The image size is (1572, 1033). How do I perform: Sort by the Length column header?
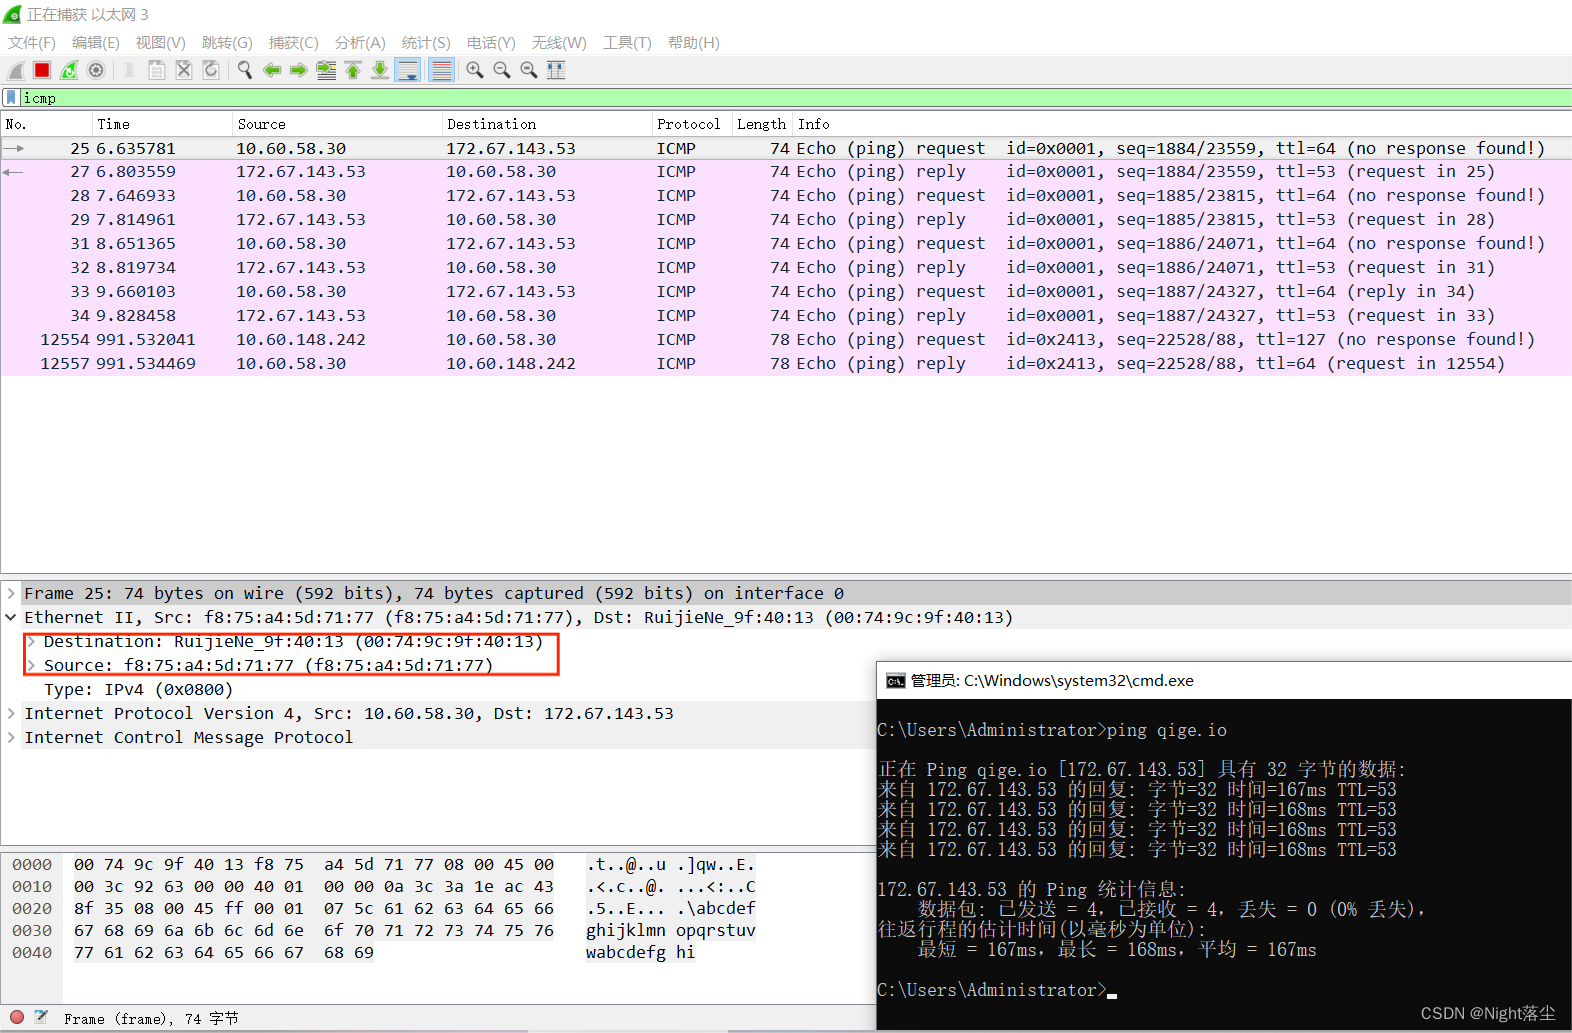click(763, 124)
